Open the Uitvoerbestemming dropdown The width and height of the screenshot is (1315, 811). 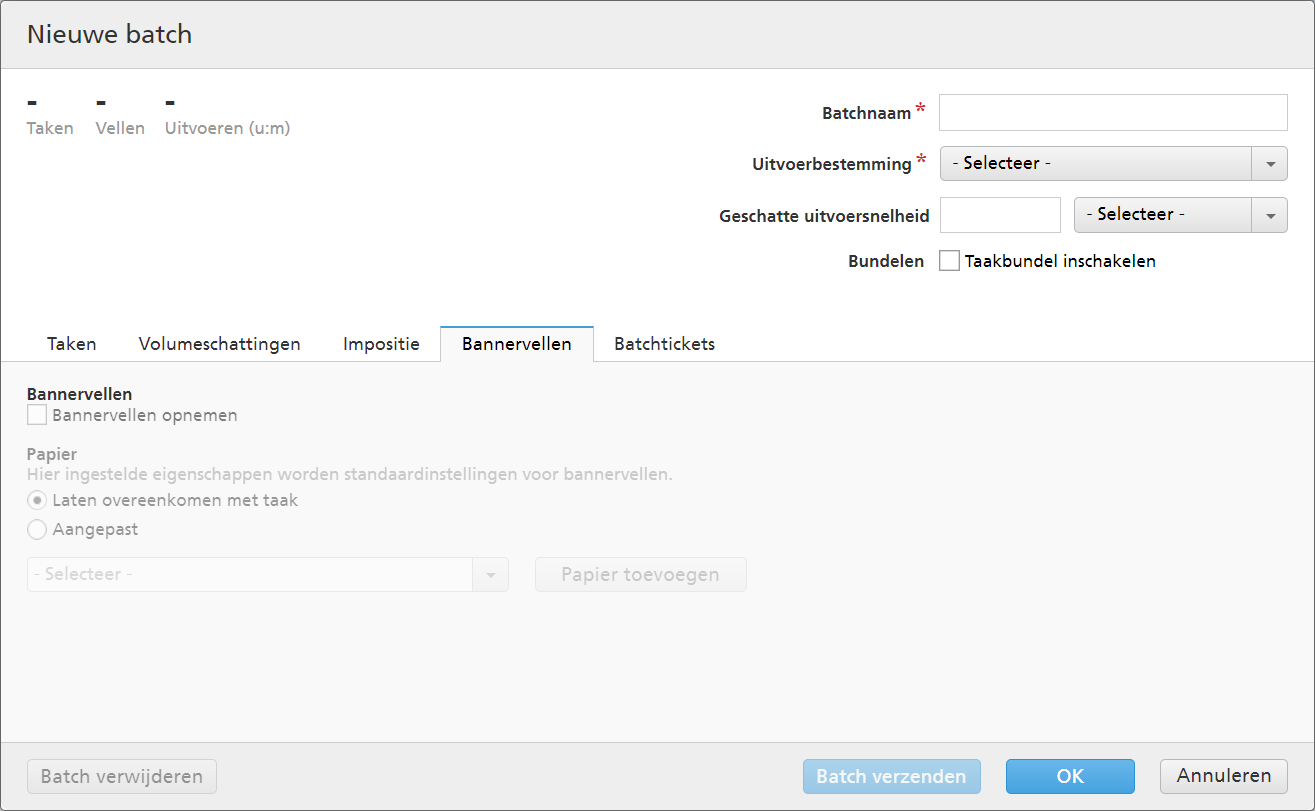(1096, 163)
